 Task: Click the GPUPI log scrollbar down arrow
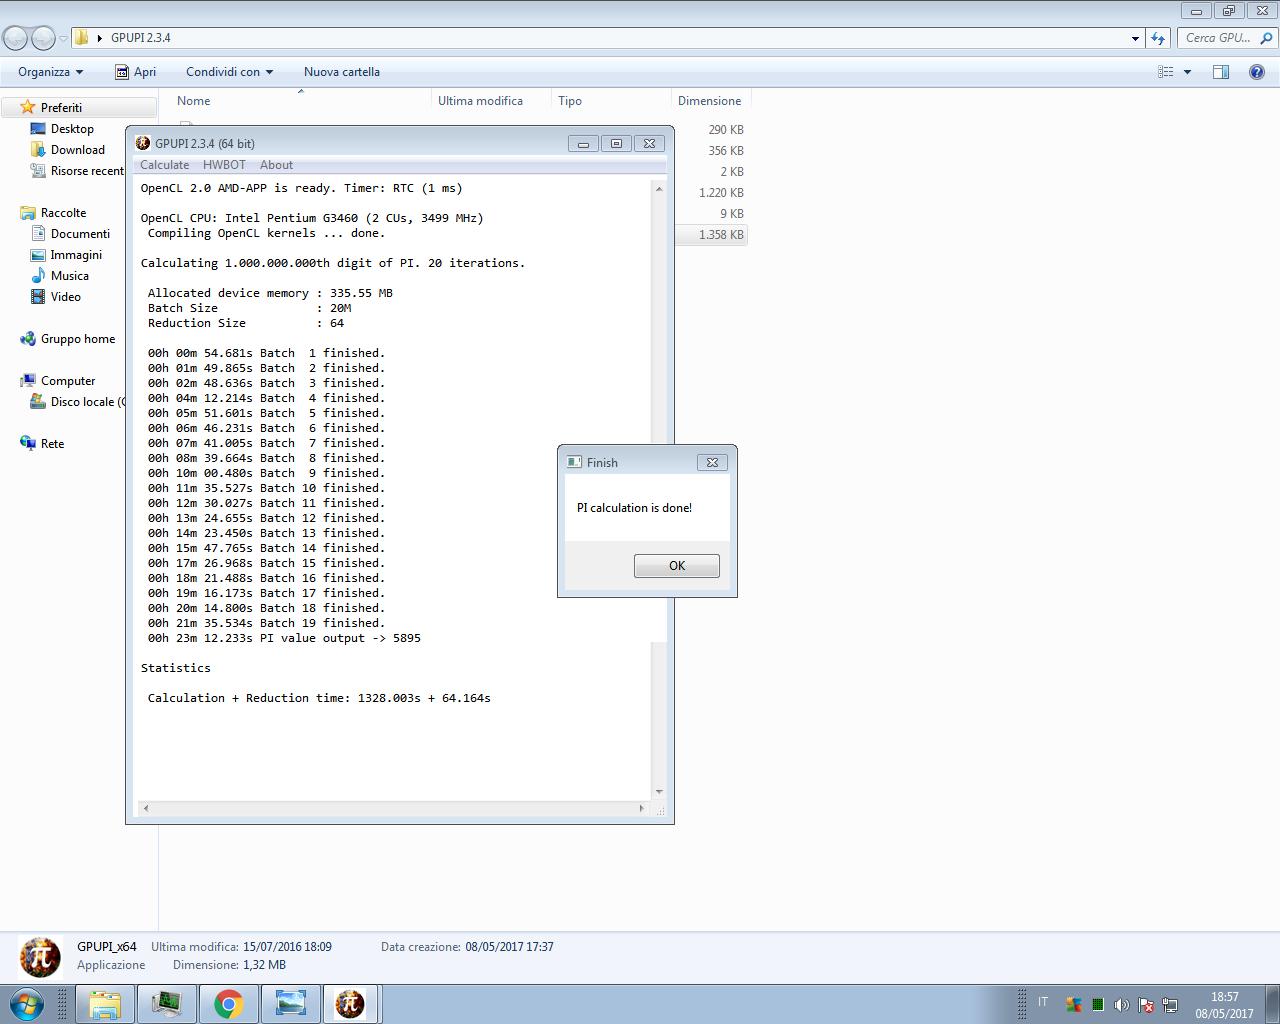[x=658, y=792]
